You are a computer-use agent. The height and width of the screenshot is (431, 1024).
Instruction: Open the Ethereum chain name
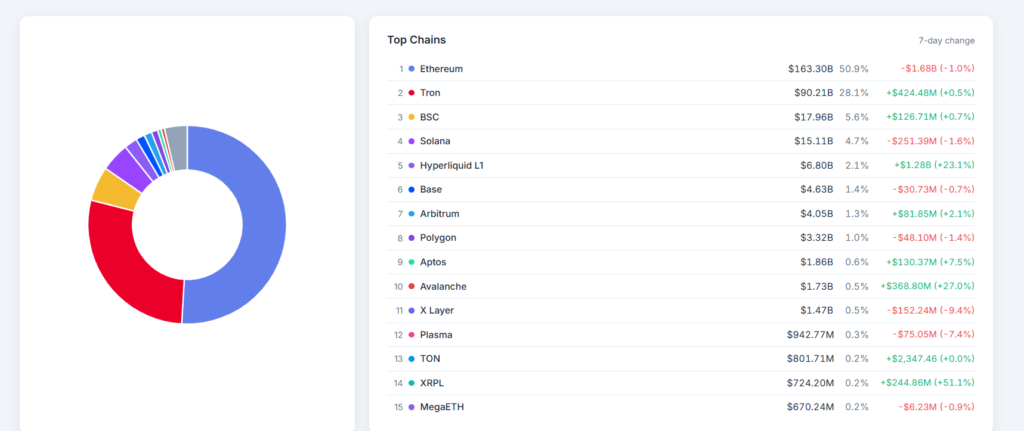tap(441, 69)
